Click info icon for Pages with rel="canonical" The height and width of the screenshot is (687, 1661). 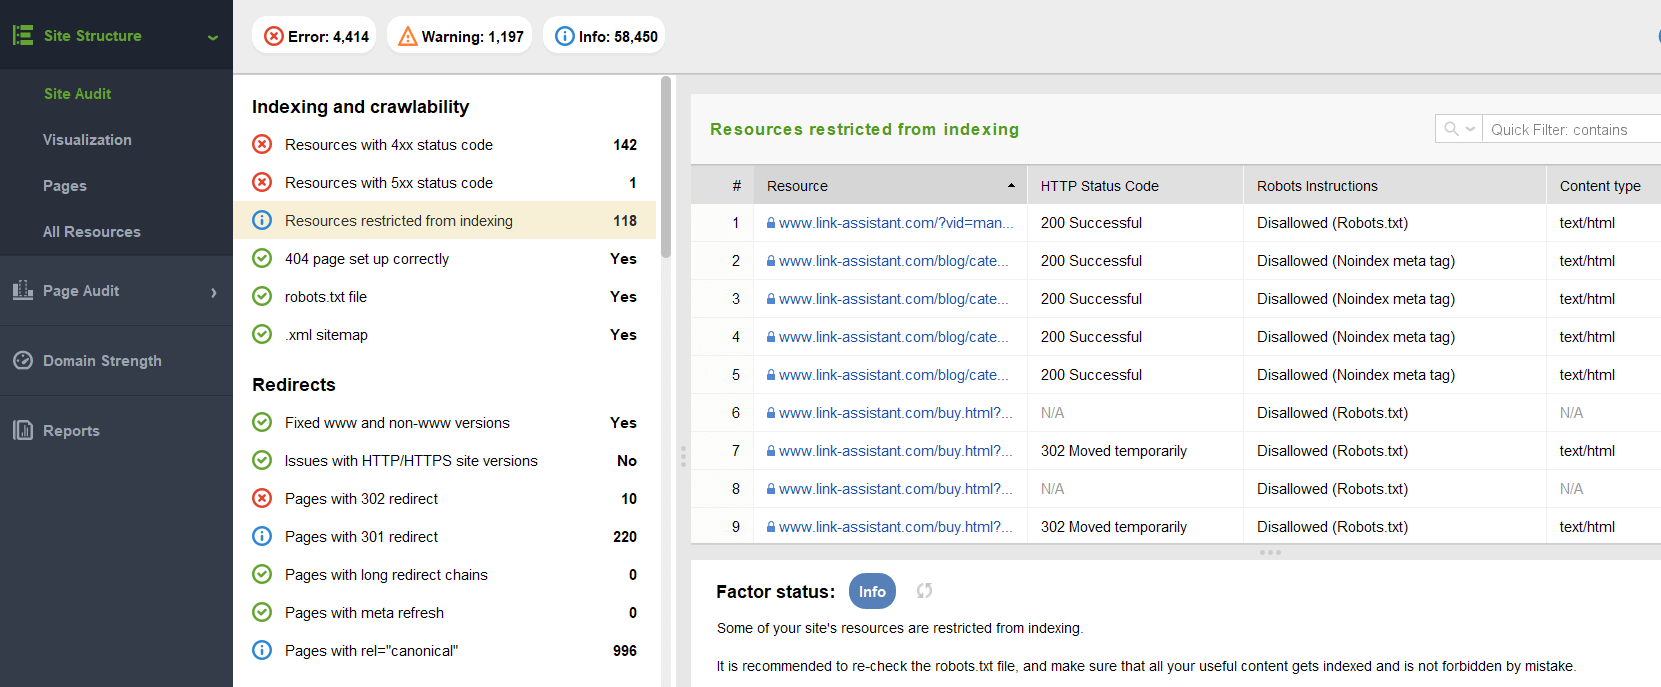[x=262, y=650]
